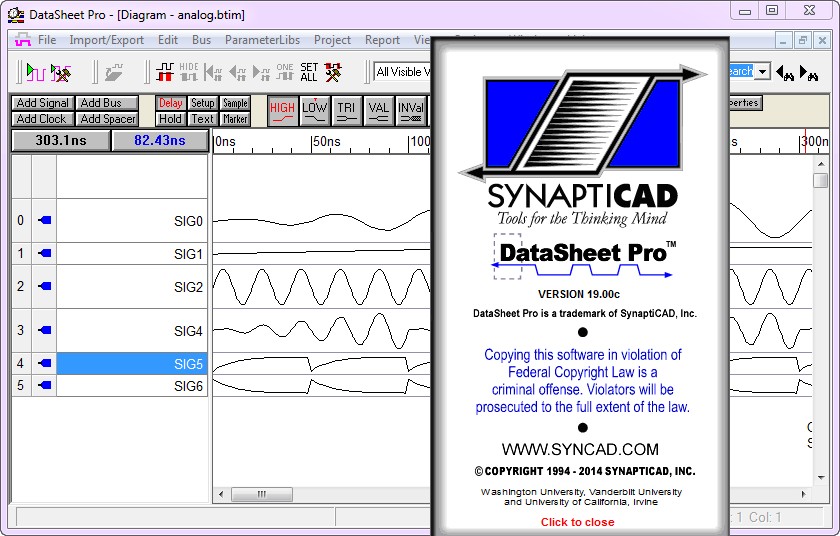840x536 pixels.
Task: Enable Delay parameter mode
Action: (170, 103)
